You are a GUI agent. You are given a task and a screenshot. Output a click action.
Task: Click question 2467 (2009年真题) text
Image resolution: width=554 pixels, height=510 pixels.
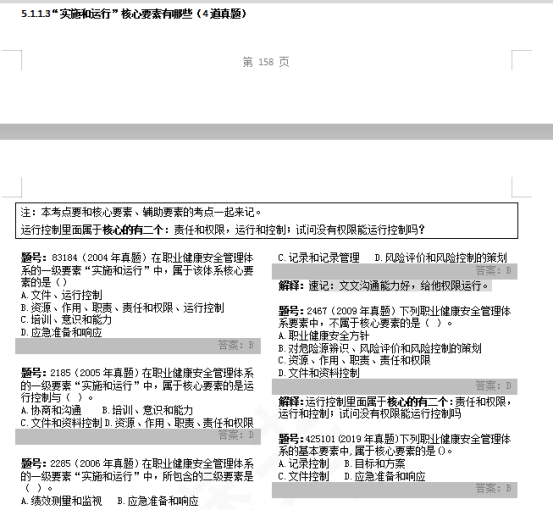coord(394,317)
